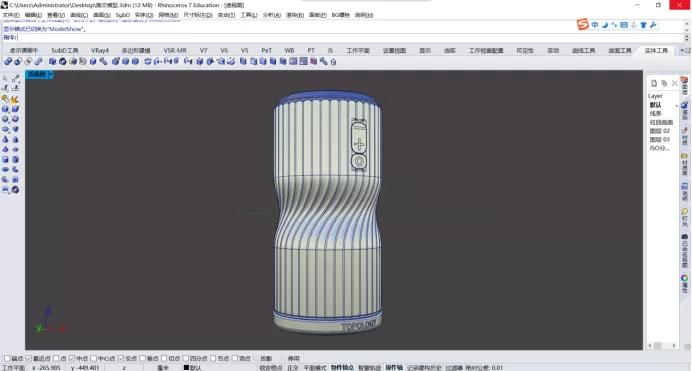Viewport: 692px width, 371px height.
Task: Select the sphere tool in left toolbox
Action: 5,119
